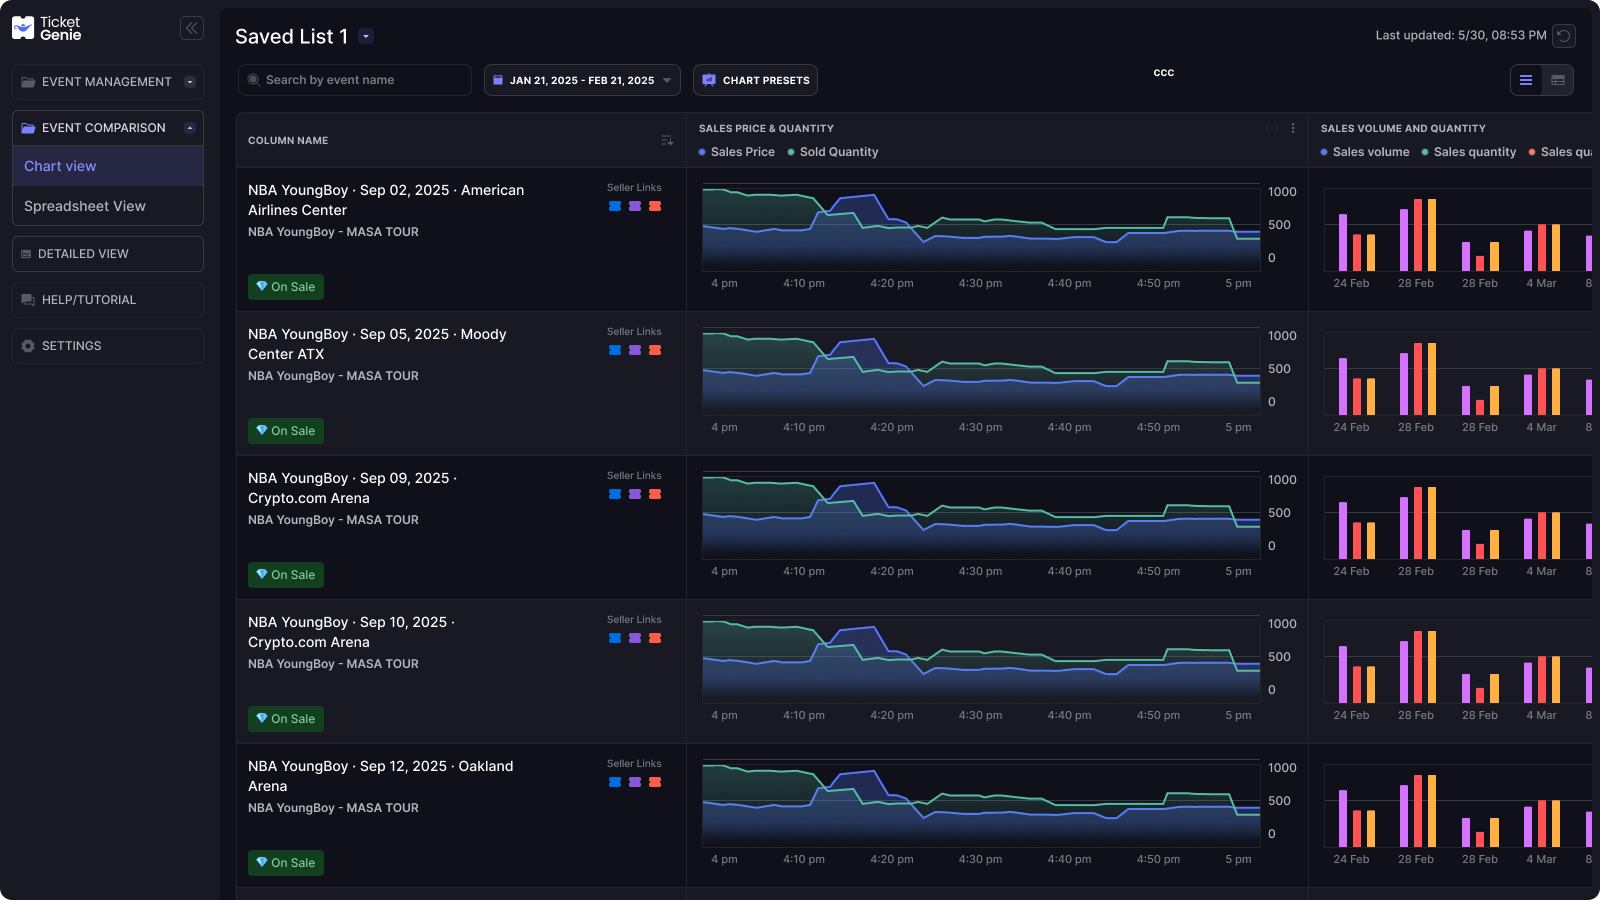
Task: Click the search by event name field
Action: [x=354, y=79]
